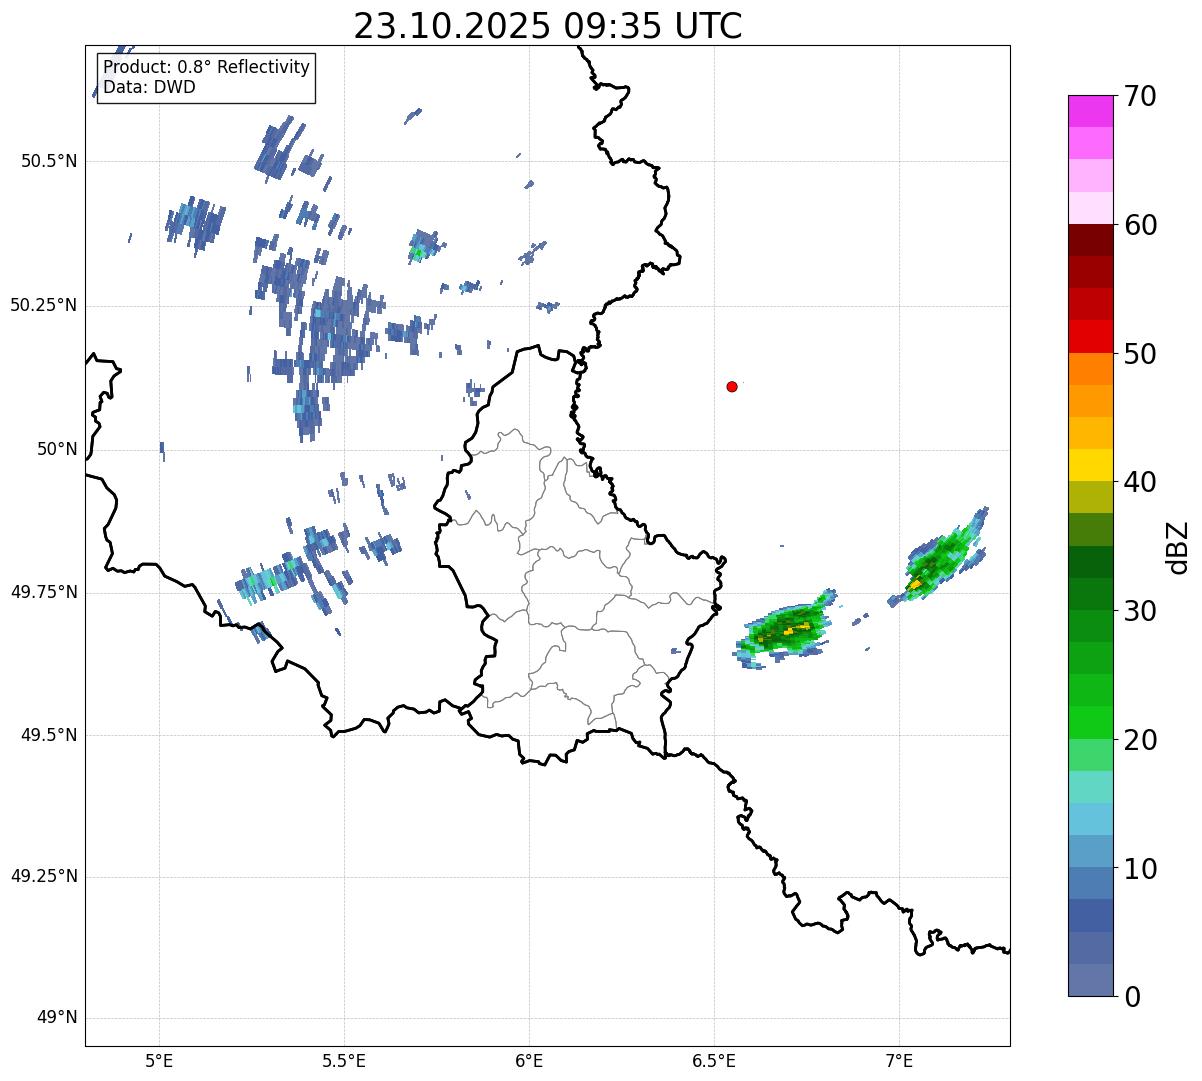Click the bright green segment above 20

(x=1090, y=722)
